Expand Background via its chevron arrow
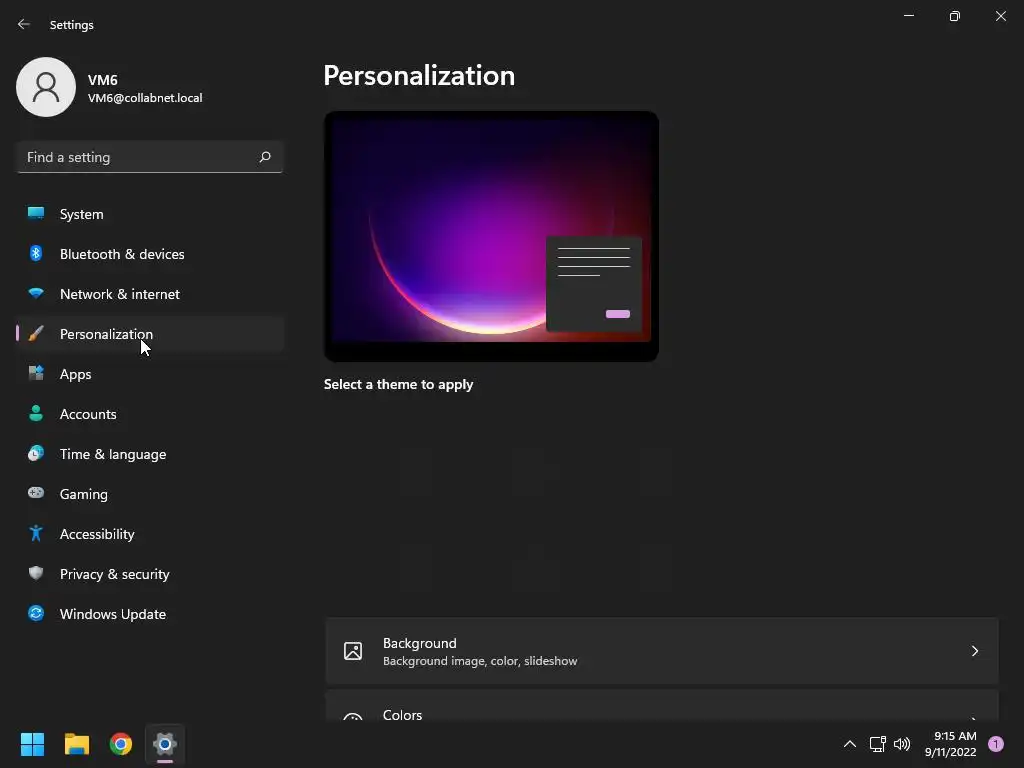1024x768 pixels. [974, 651]
